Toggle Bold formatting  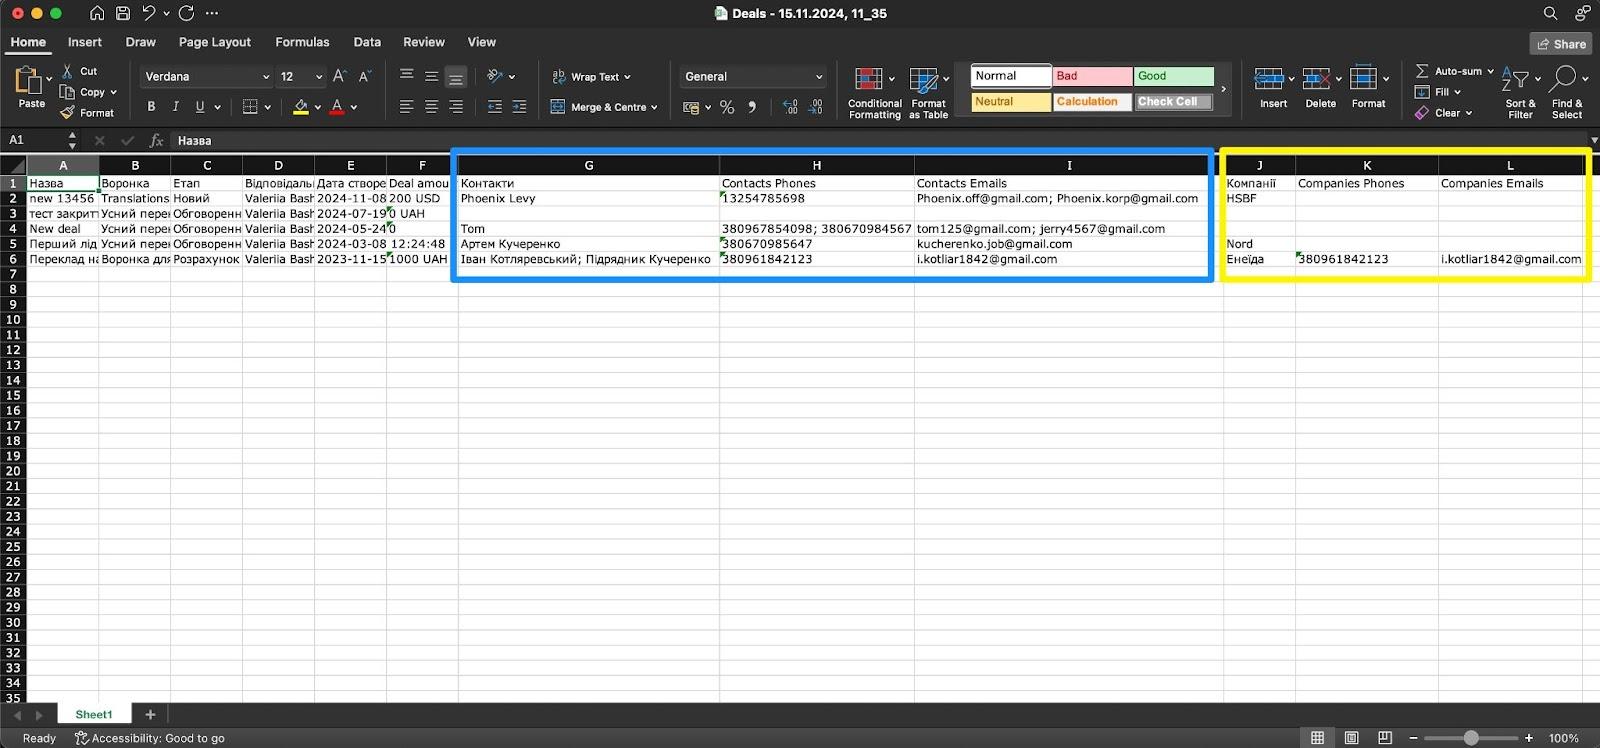(x=151, y=107)
